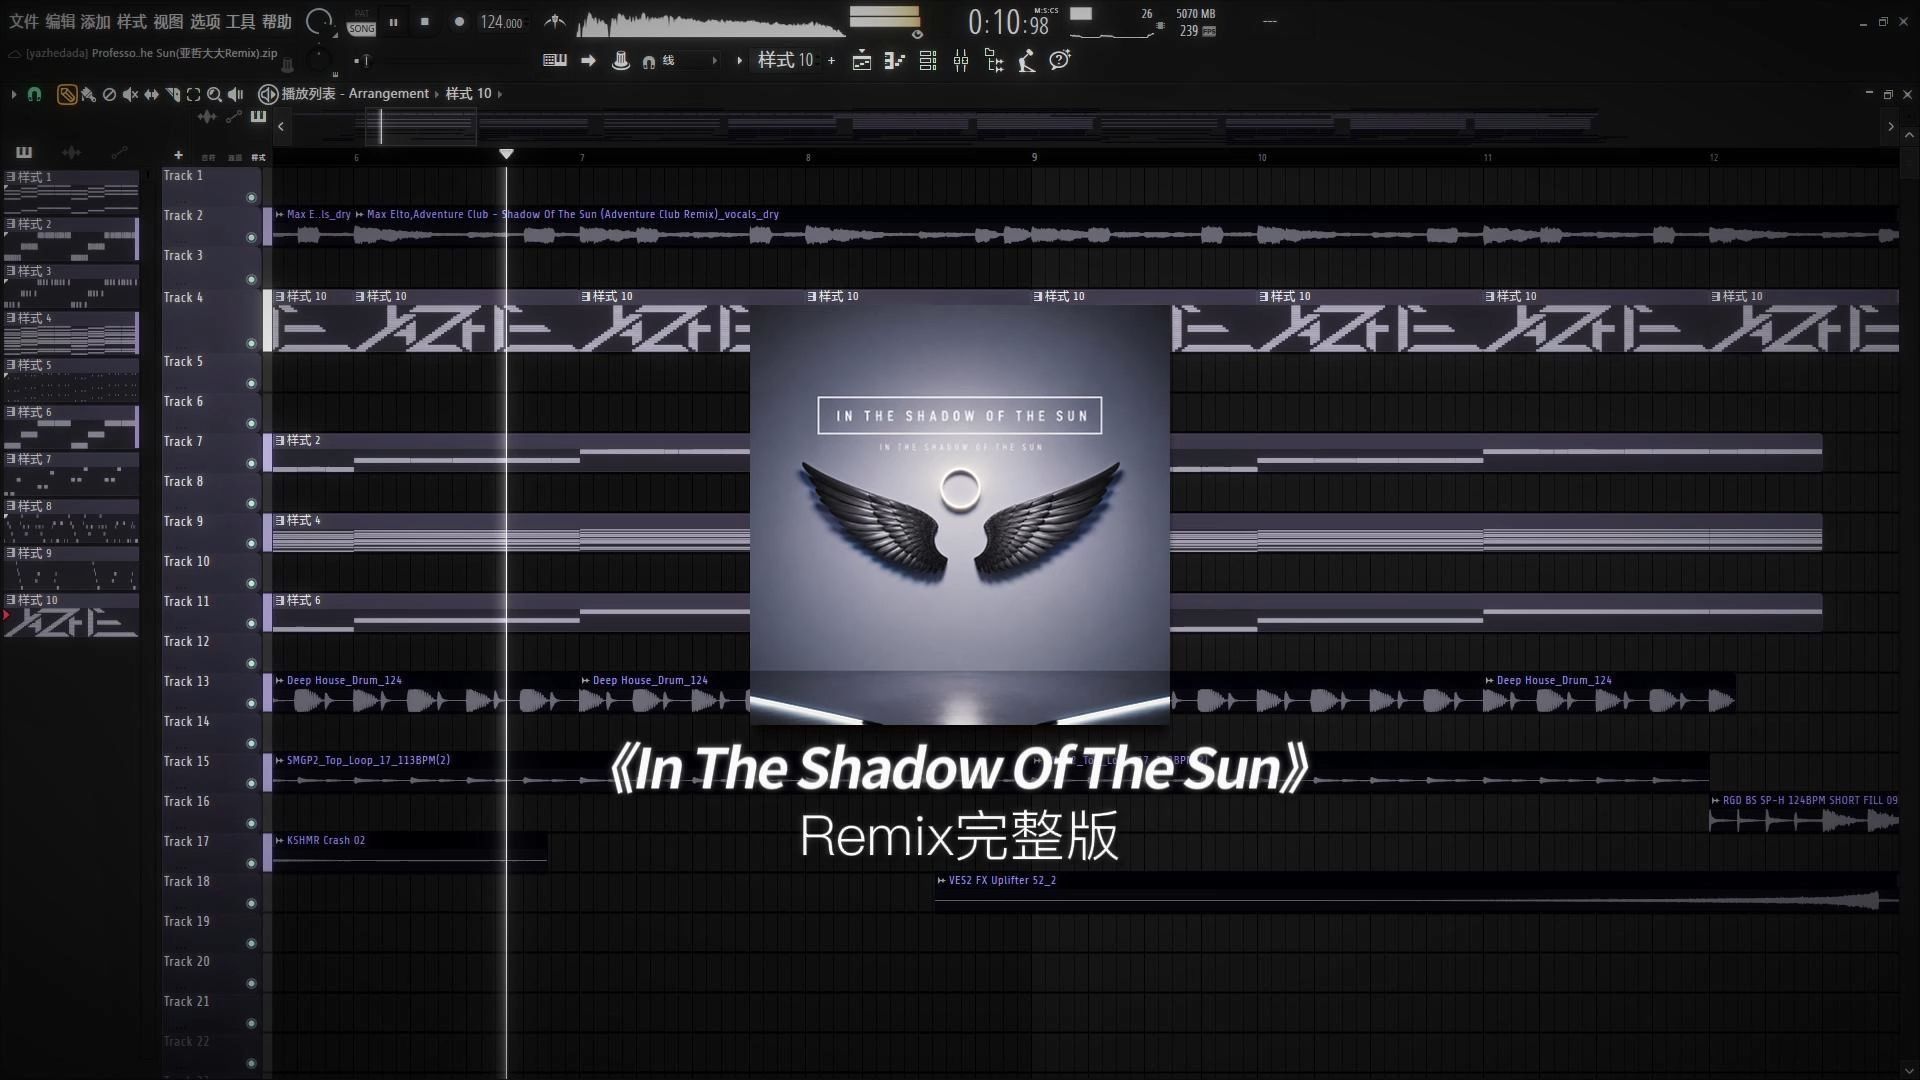This screenshot has height=1080, width=1920.
Task: Open the playlist window icon
Action: pyautogui.click(x=861, y=62)
